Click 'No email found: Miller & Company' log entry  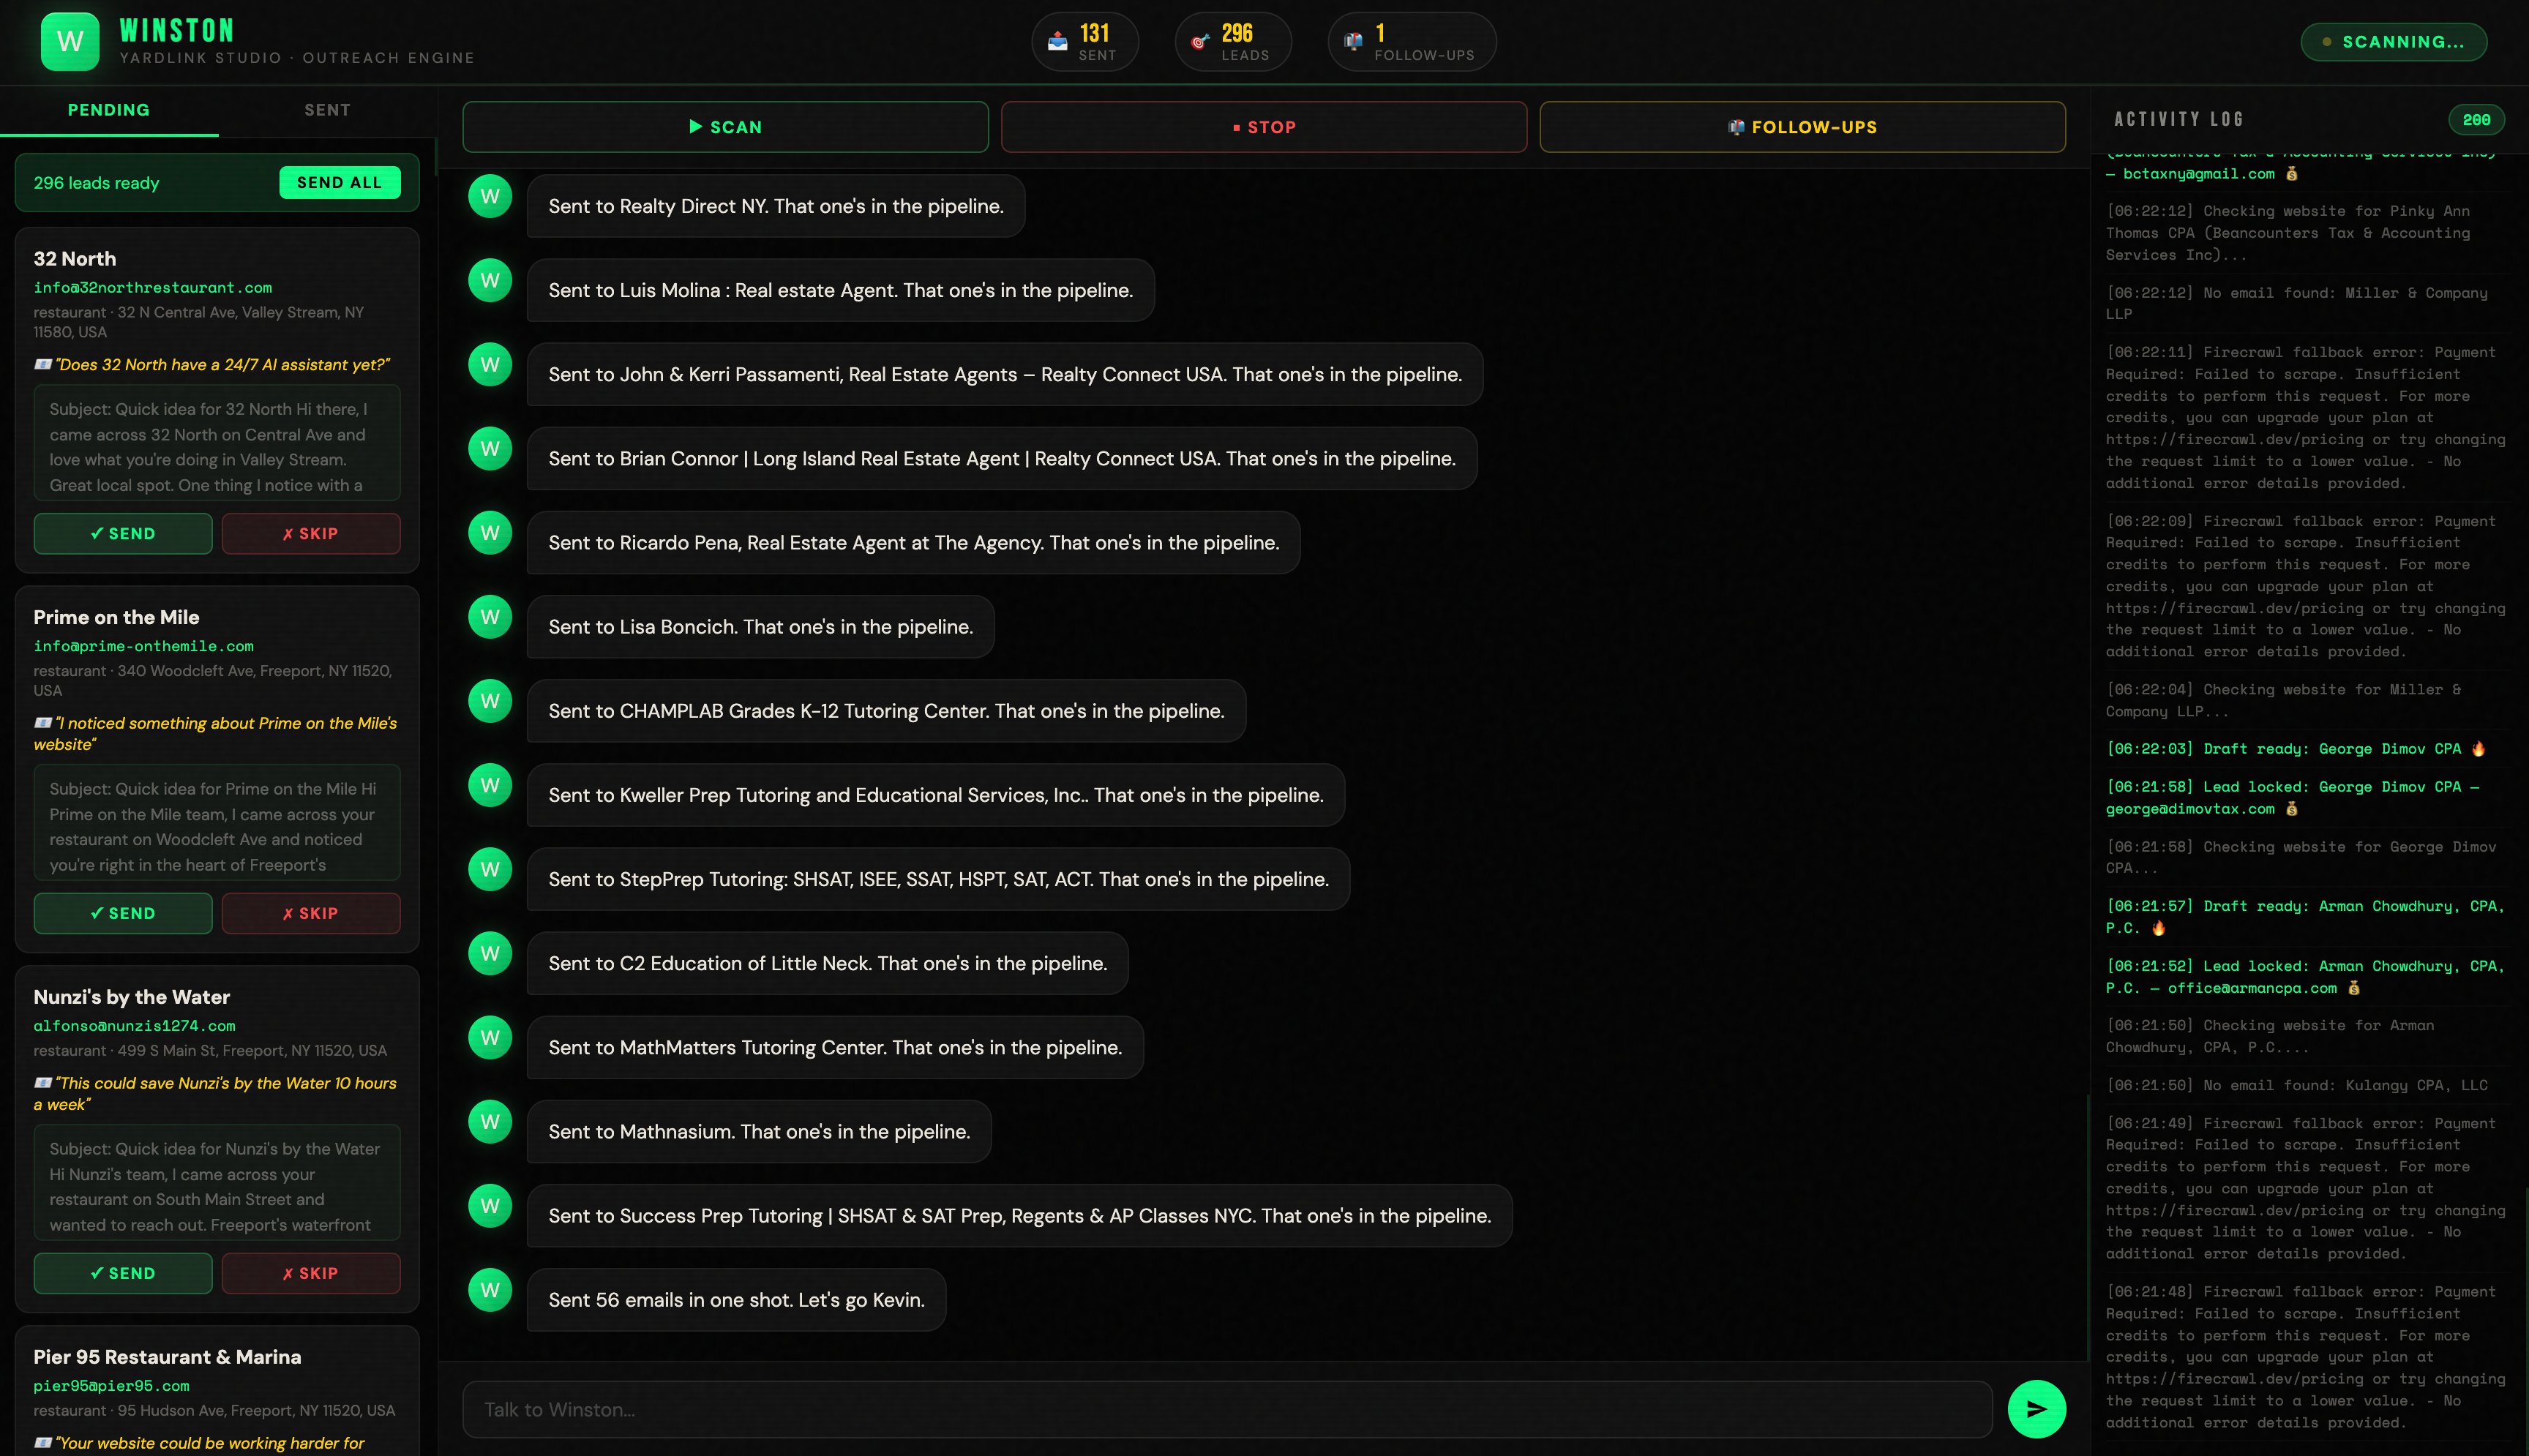click(2296, 303)
